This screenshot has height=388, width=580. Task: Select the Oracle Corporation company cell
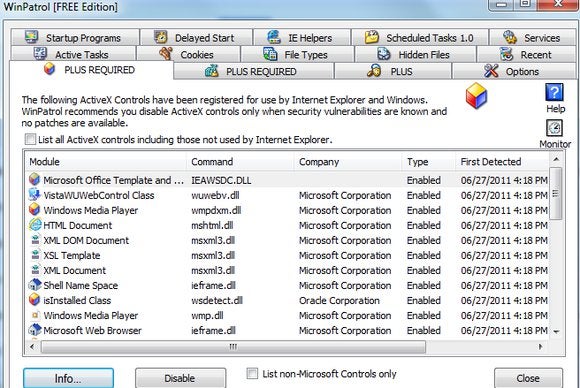[x=339, y=300]
